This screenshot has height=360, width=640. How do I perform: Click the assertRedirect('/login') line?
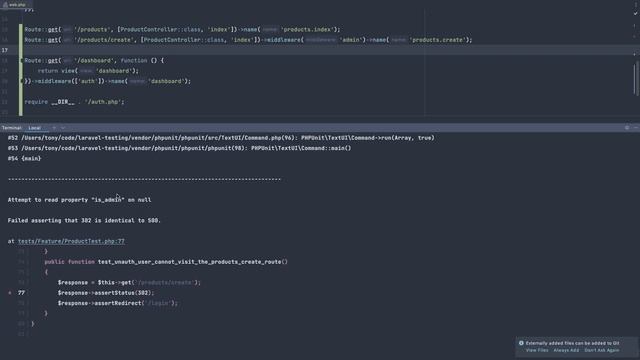point(118,303)
